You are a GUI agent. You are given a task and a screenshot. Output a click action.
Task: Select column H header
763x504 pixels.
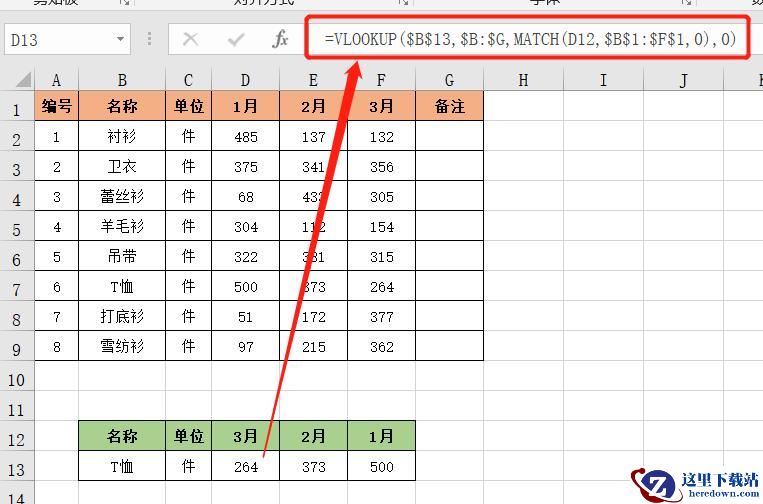[x=523, y=80]
